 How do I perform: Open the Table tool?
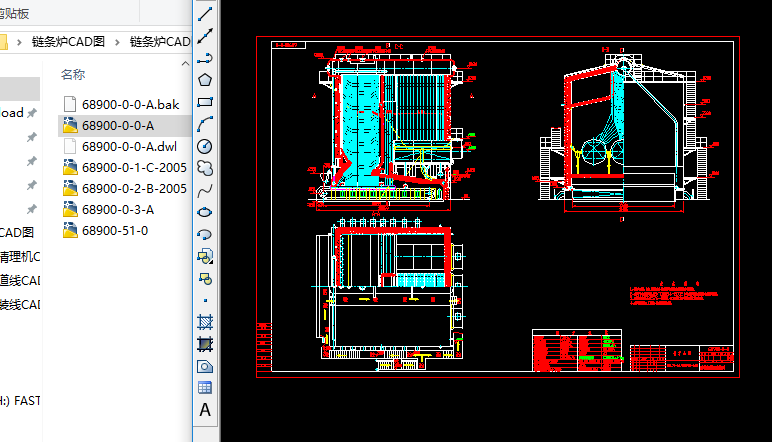coord(205,388)
